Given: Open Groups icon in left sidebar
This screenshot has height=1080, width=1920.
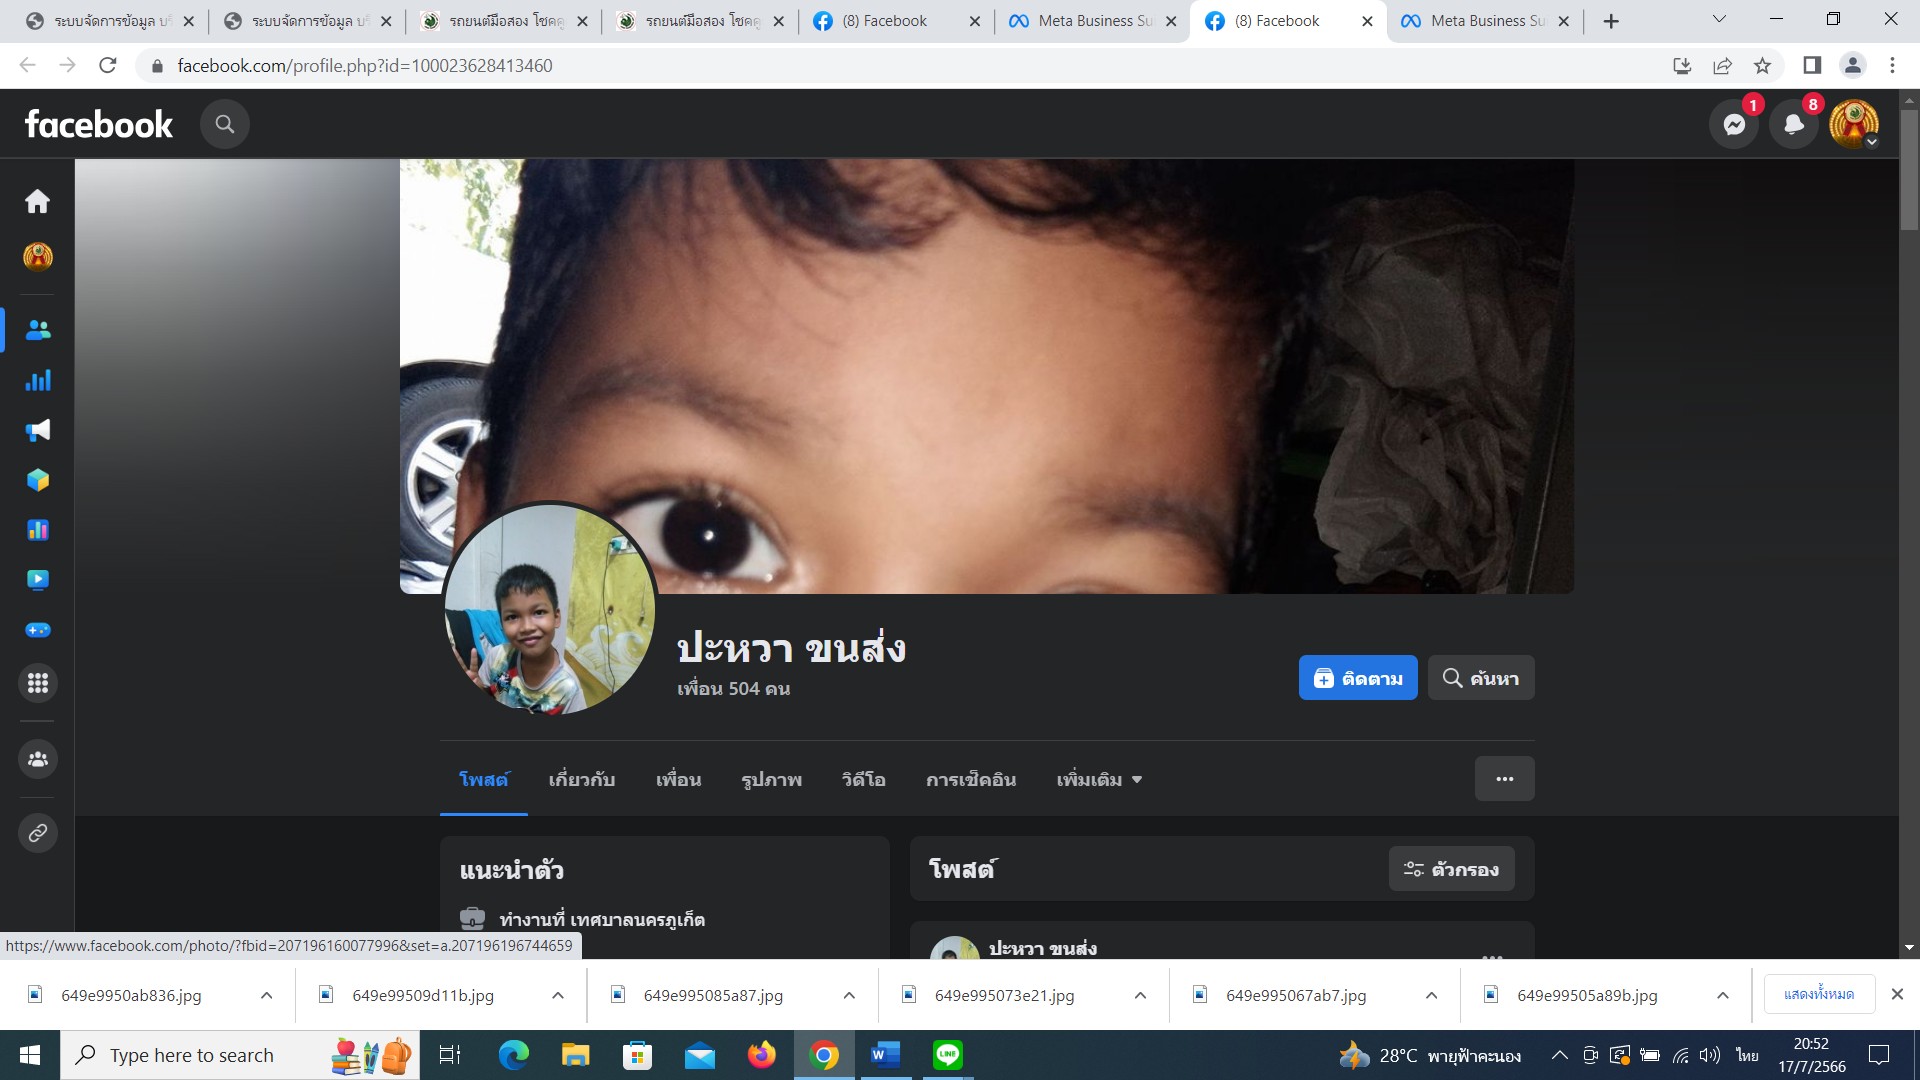Looking at the screenshot, I should [37, 759].
